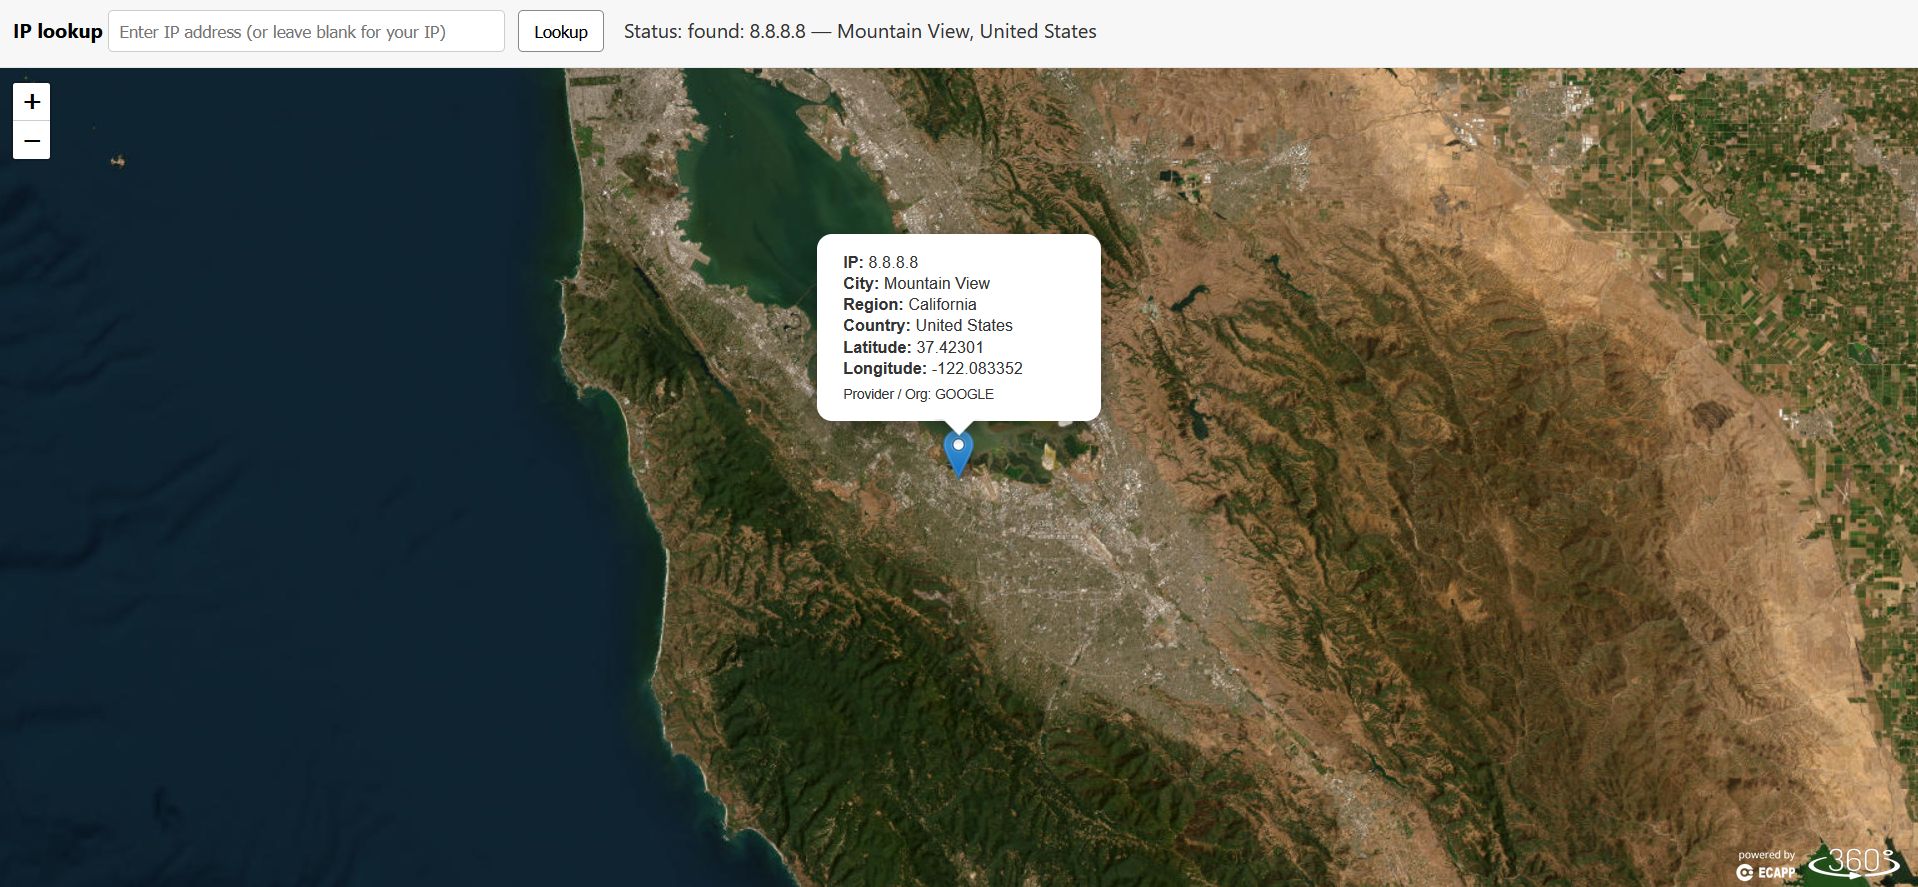
Task: Click the Region: California popup line
Action: [x=909, y=304]
